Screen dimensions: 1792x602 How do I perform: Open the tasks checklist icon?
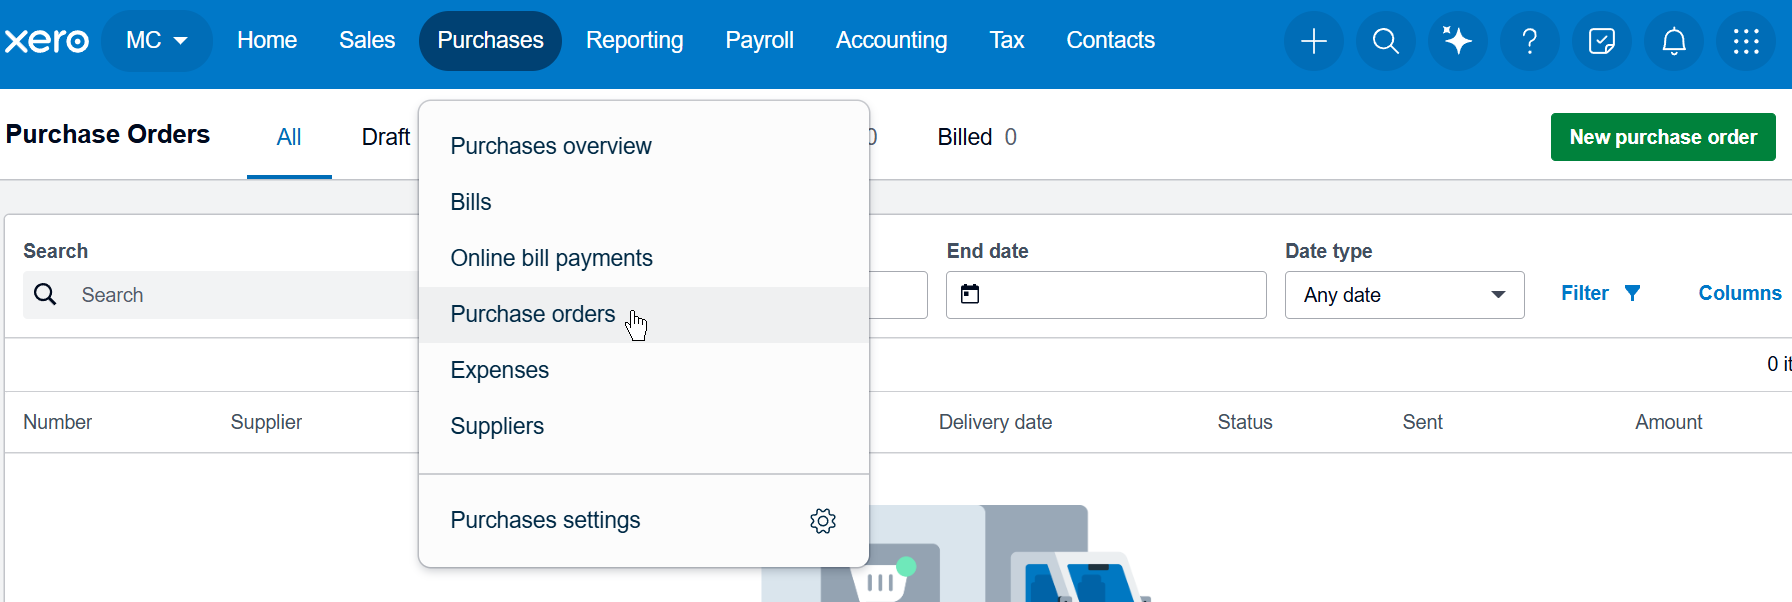pyautogui.click(x=1601, y=41)
